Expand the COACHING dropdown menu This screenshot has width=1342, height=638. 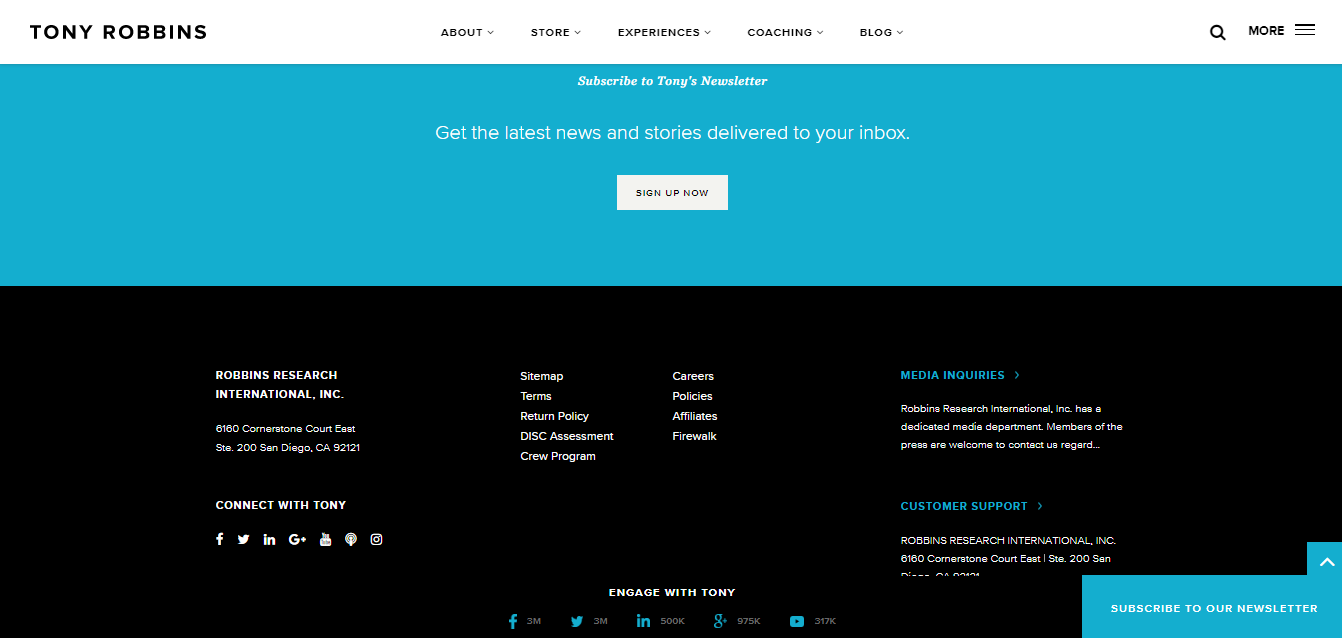(x=785, y=32)
